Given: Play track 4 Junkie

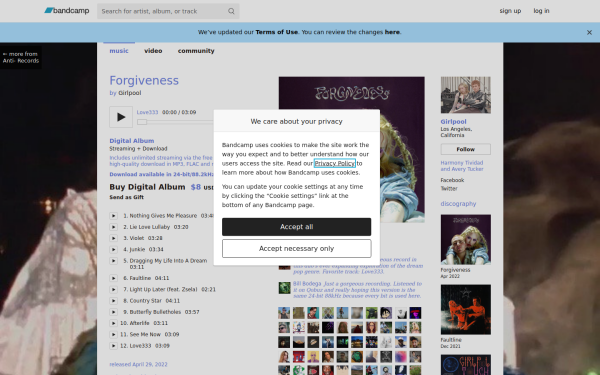Looking at the screenshot, I should [x=113, y=249].
